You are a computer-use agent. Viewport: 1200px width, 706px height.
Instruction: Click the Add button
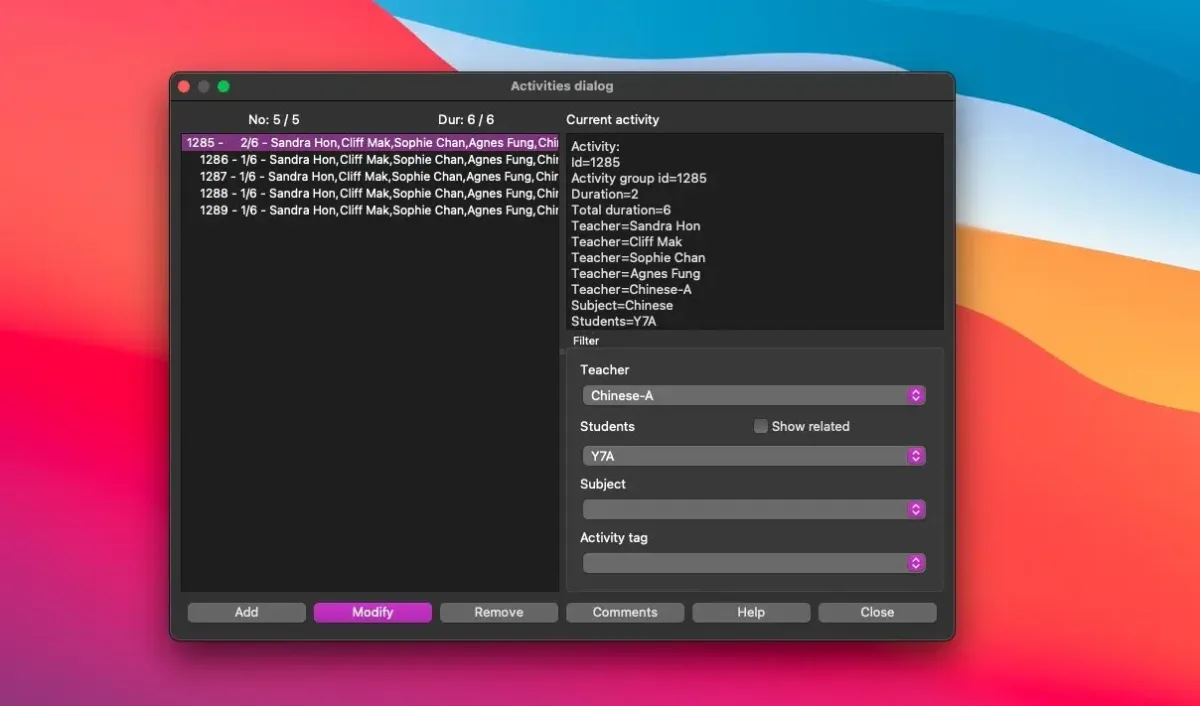tap(246, 612)
